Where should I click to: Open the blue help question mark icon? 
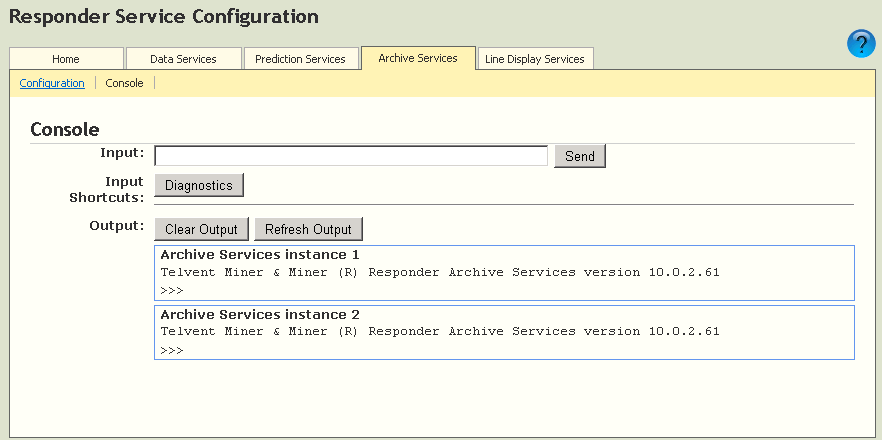tap(861, 44)
